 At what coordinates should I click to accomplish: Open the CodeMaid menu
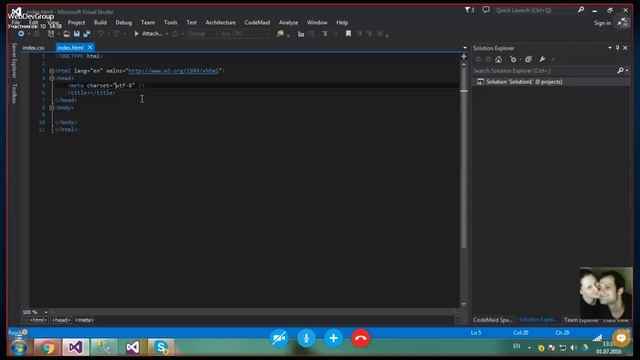257,22
